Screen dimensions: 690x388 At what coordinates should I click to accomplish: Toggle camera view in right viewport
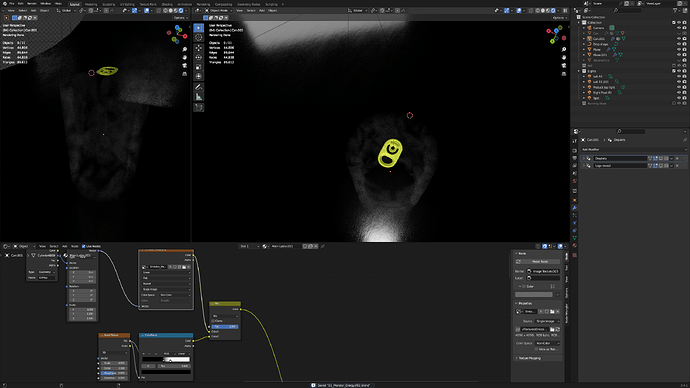(x=564, y=66)
